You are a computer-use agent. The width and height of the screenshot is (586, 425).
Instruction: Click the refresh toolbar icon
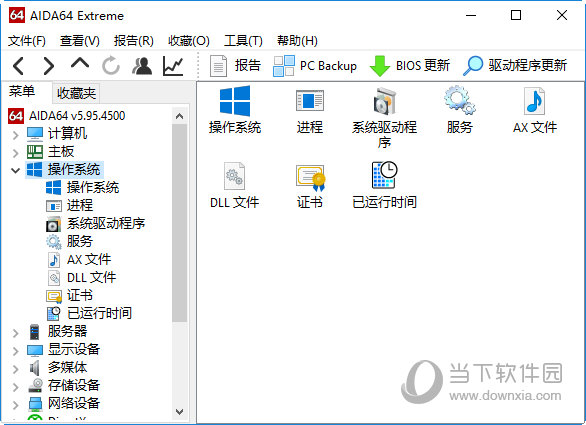pyautogui.click(x=111, y=66)
